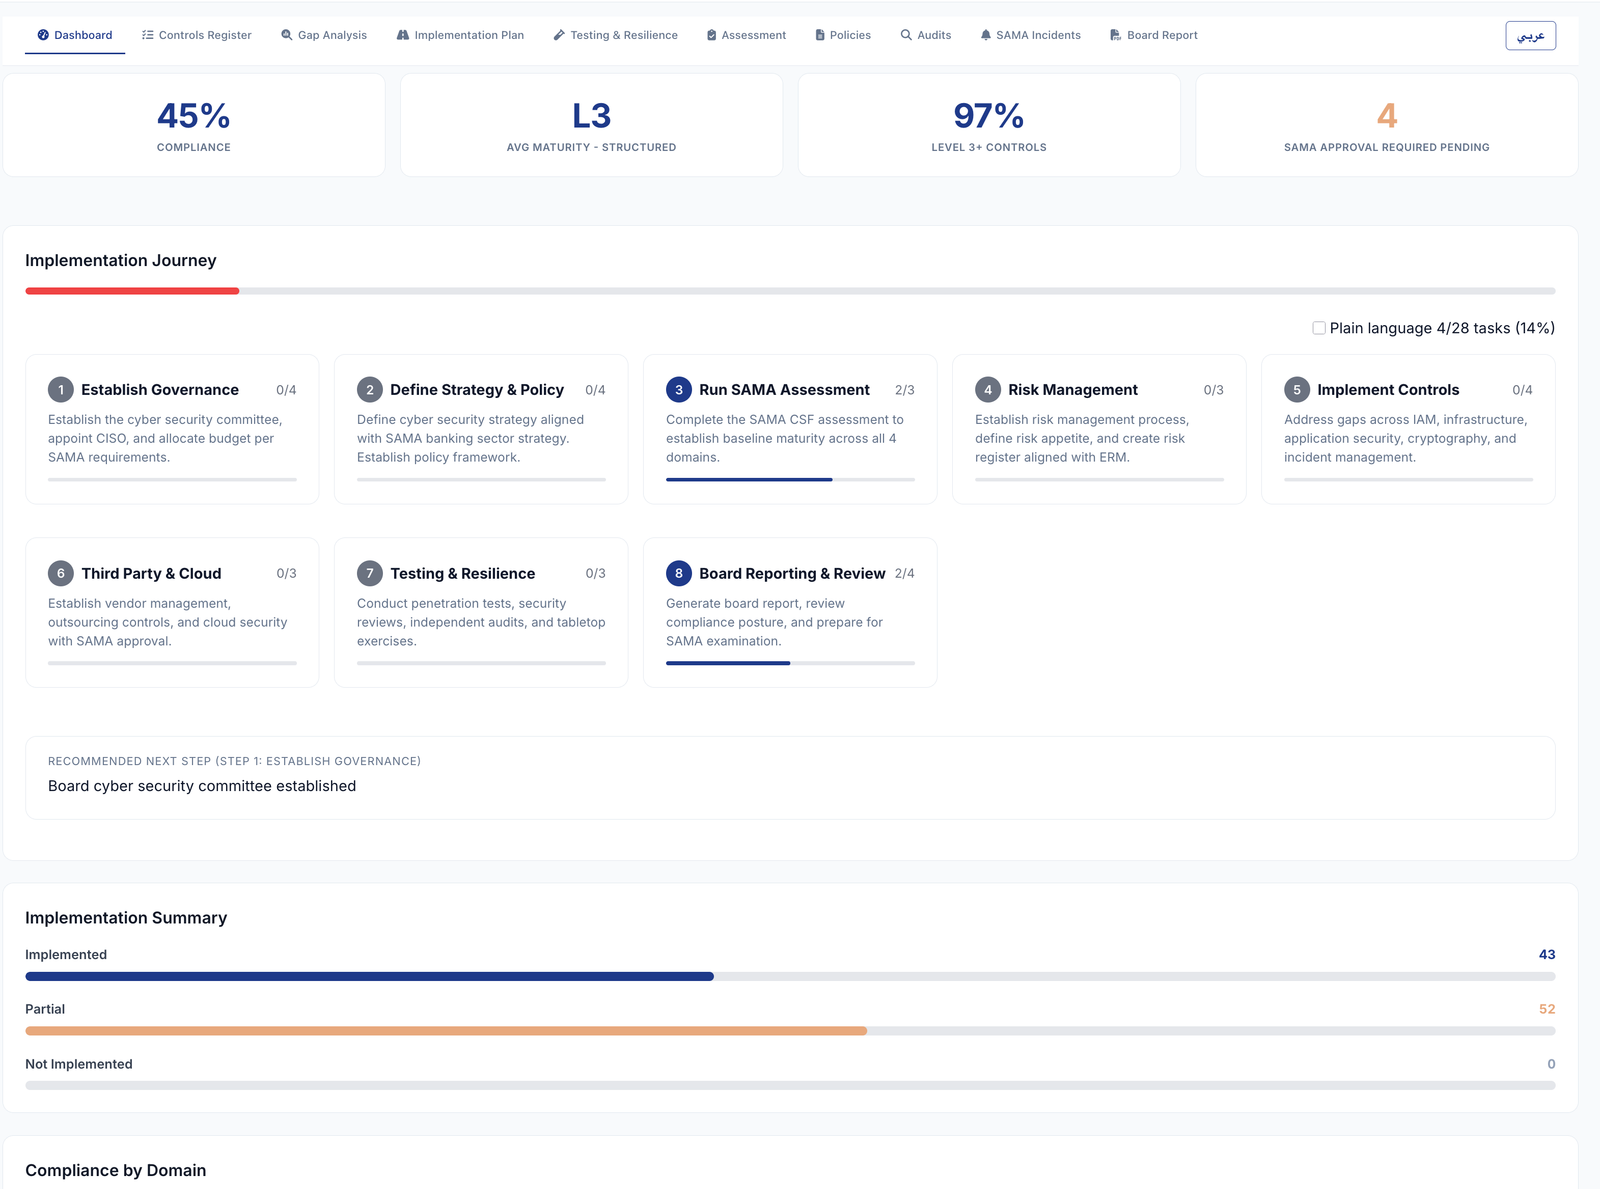Enable the Plain language checkbox
Image resolution: width=1600 pixels, height=1189 pixels.
click(x=1318, y=328)
